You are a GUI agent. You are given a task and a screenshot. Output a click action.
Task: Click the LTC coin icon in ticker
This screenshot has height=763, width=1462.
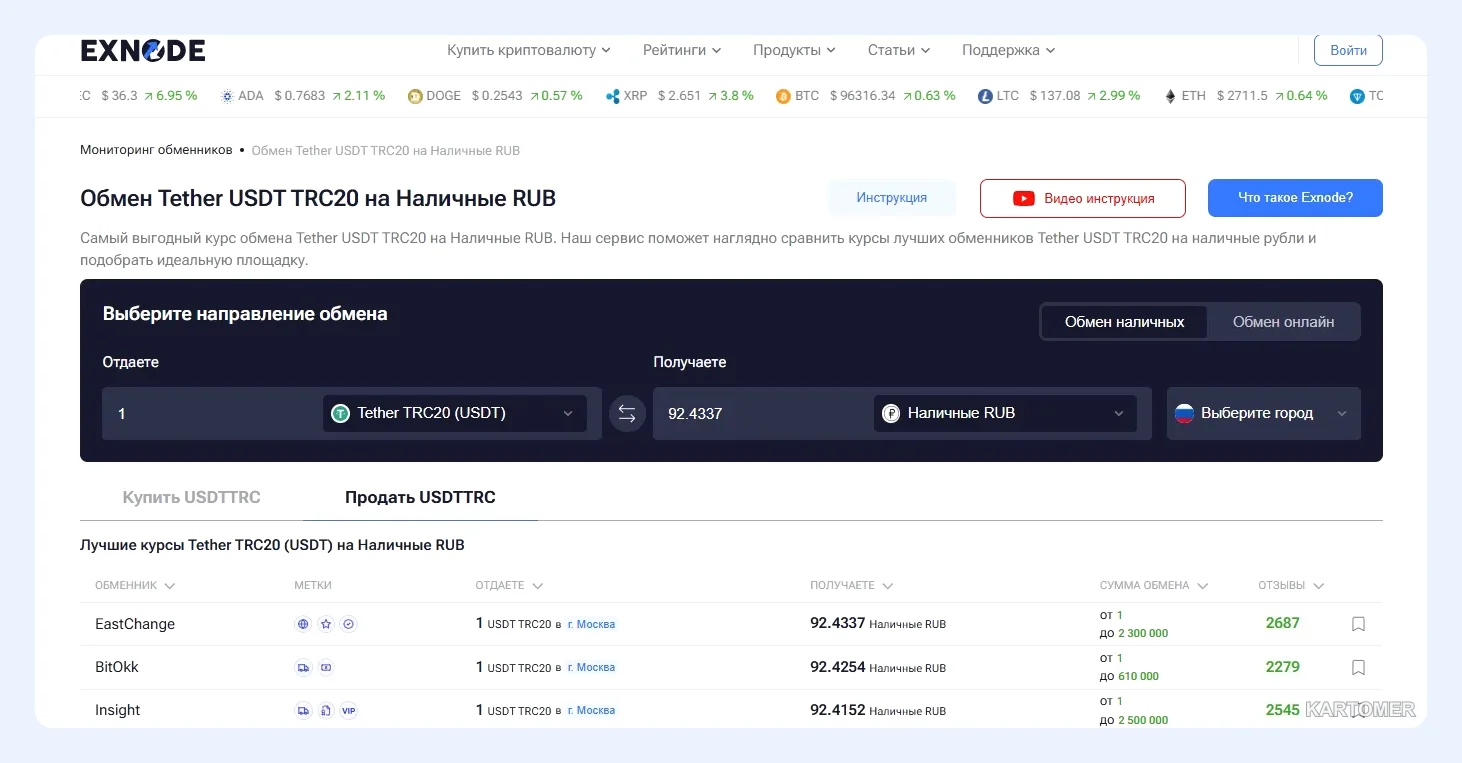point(986,96)
